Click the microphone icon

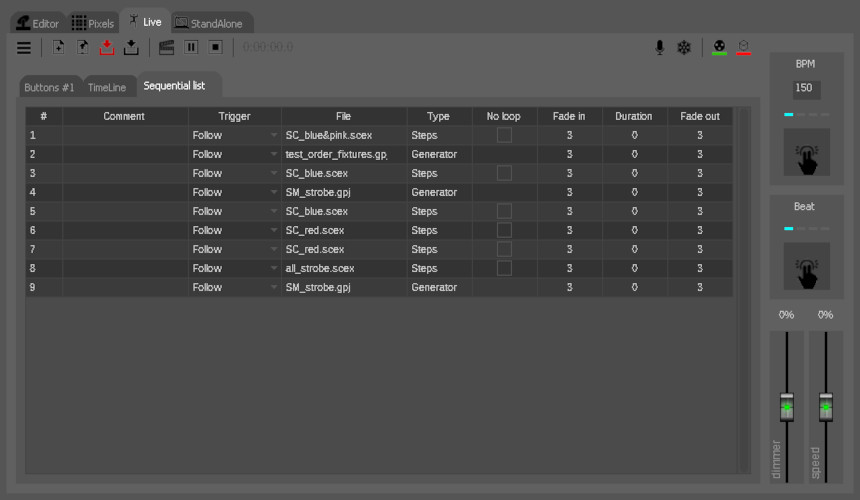[659, 47]
